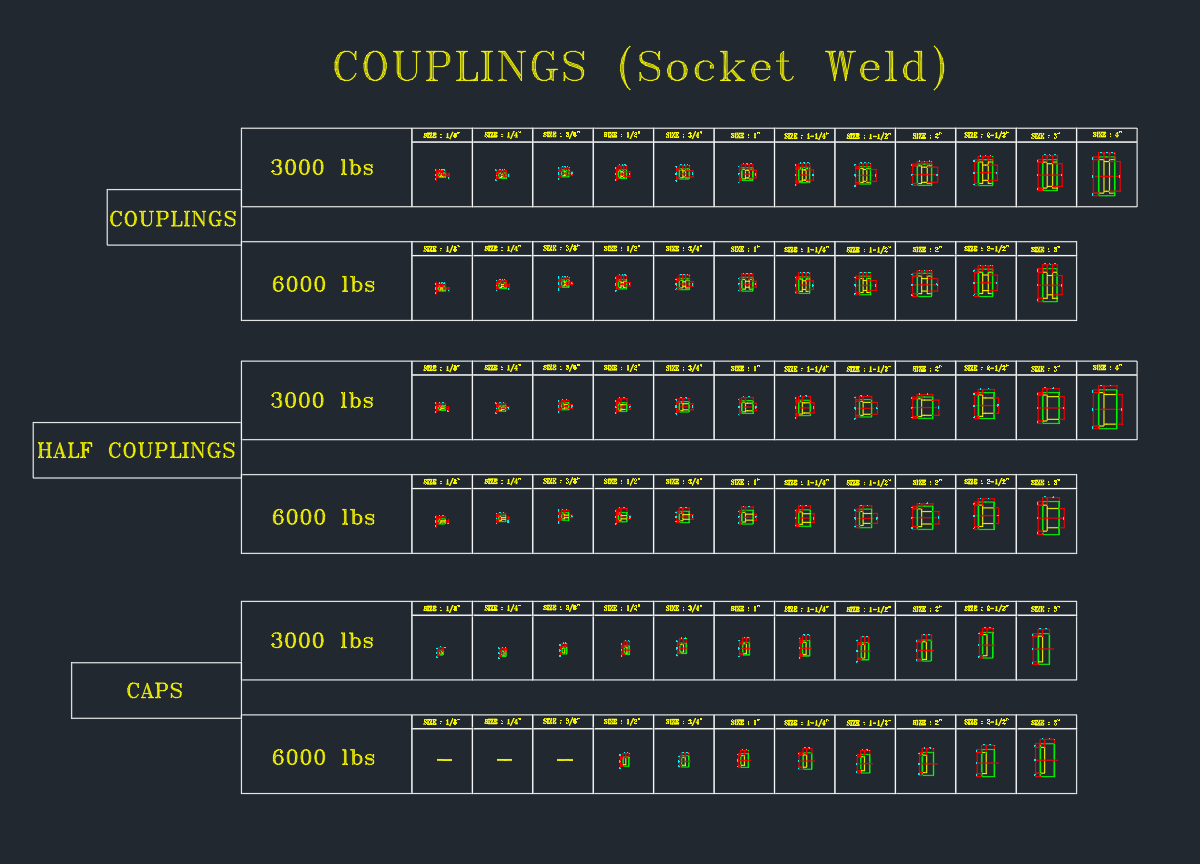Select the CAPS category label box

[155, 691]
